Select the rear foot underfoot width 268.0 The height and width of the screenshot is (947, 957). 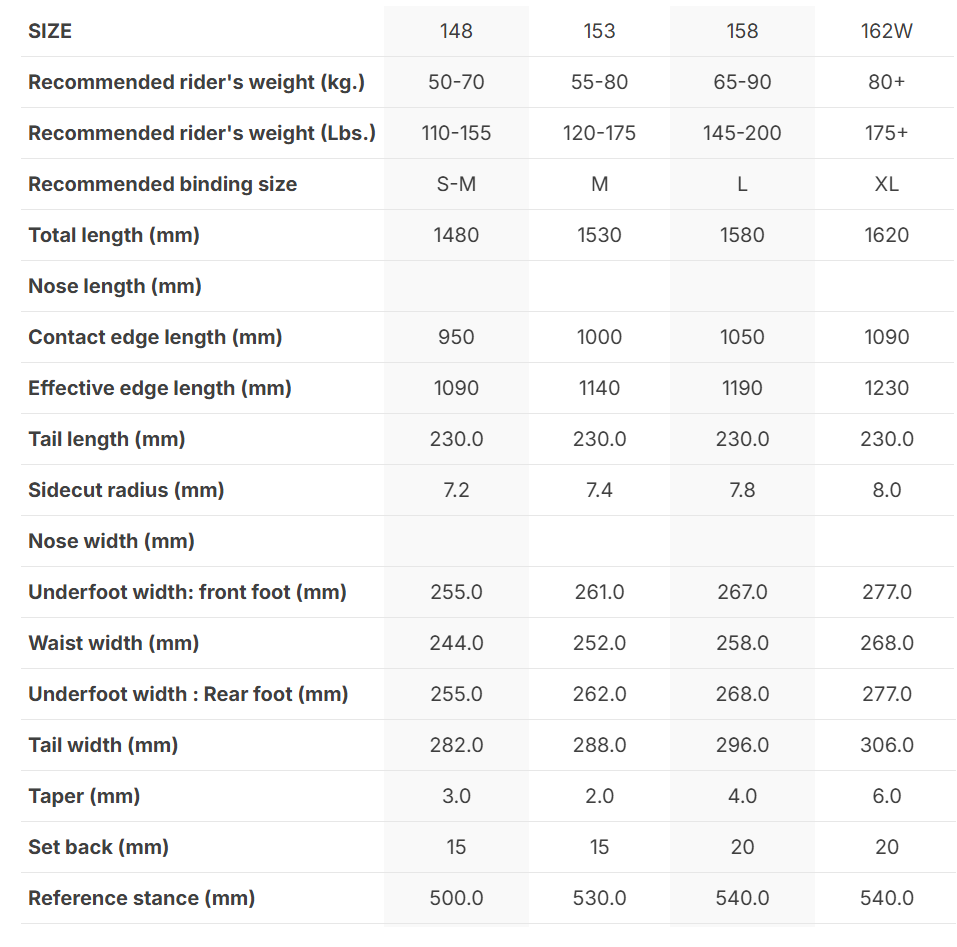coord(742,694)
